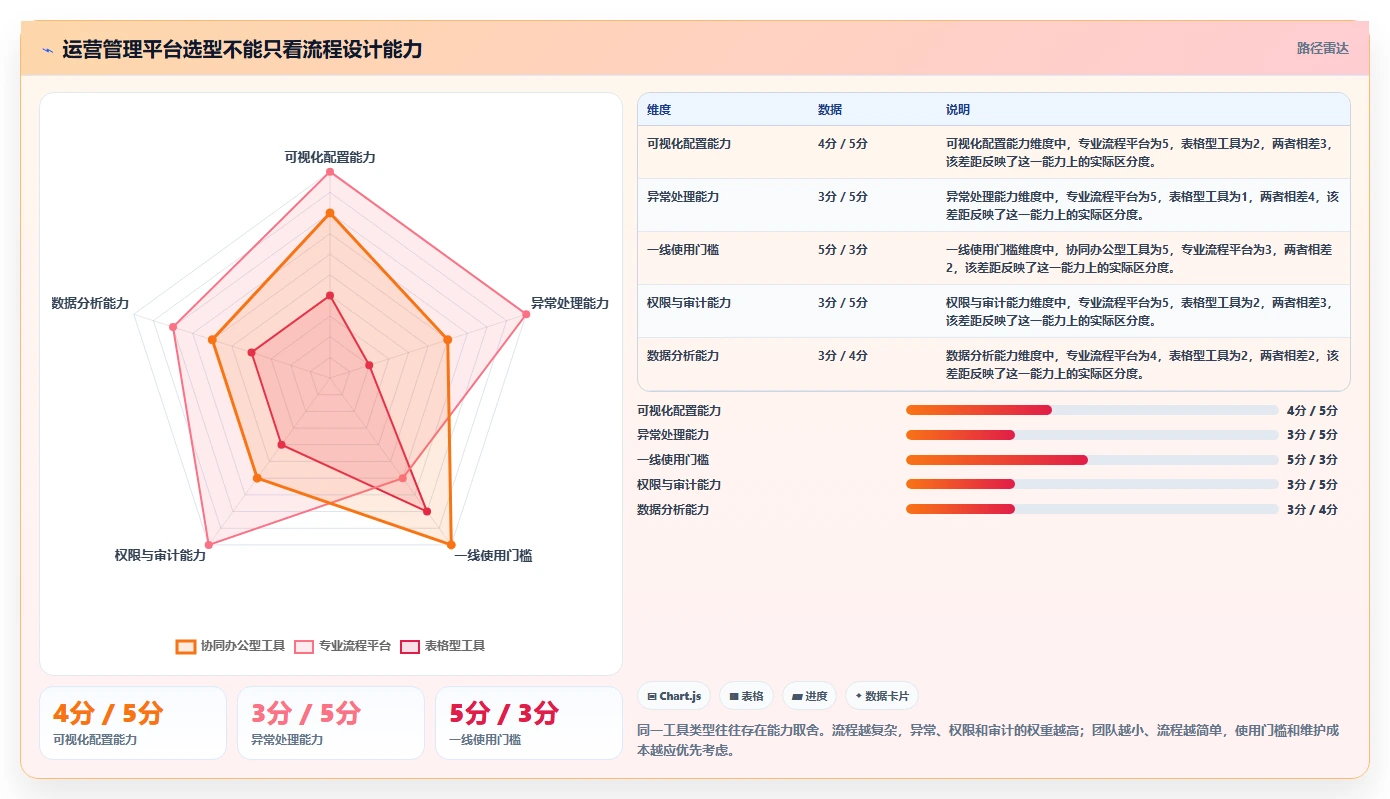
Task: Click 专业流程平台 point on 权限与审计能力 axis
Action: click(x=208, y=545)
